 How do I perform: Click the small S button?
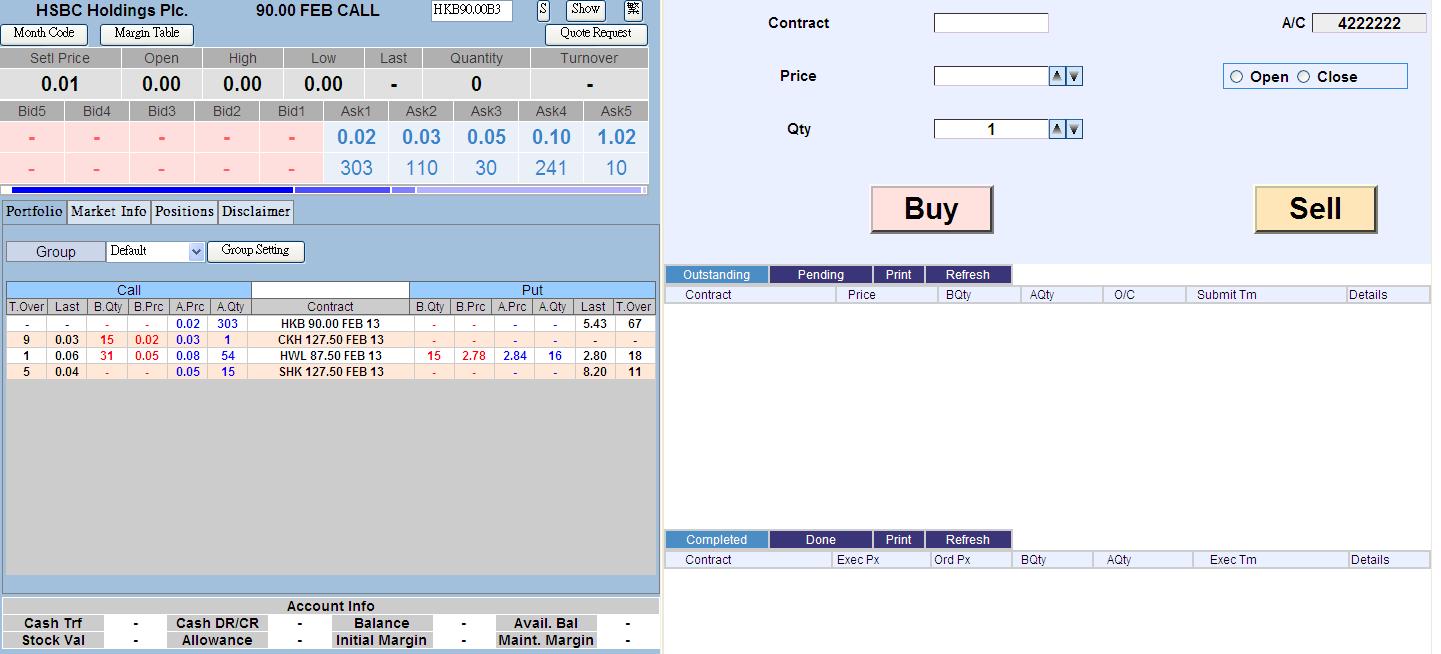tap(543, 10)
